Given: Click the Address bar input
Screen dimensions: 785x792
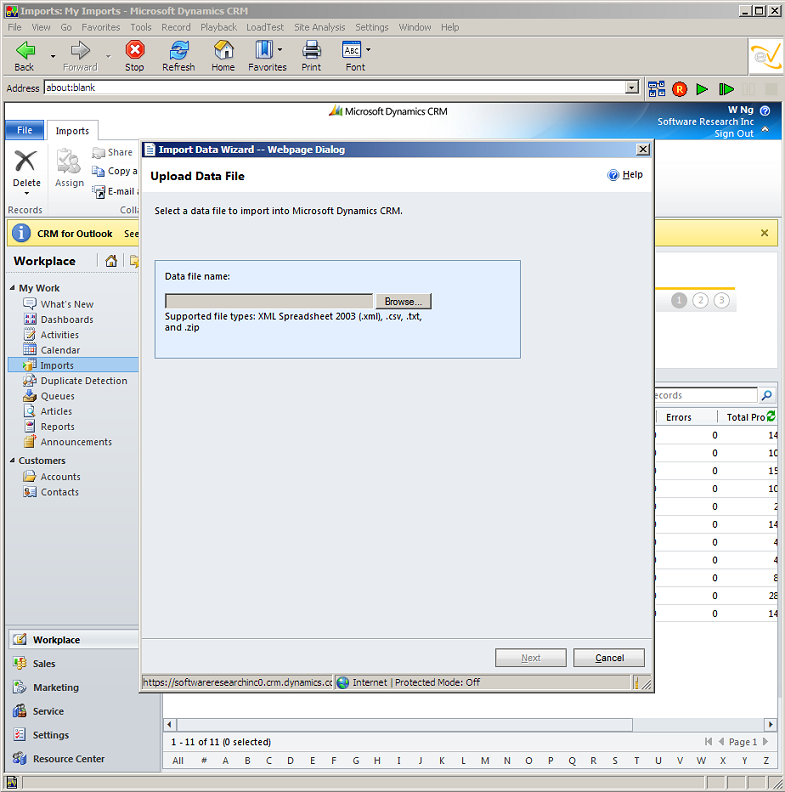Looking at the screenshot, I should pos(335,87).
